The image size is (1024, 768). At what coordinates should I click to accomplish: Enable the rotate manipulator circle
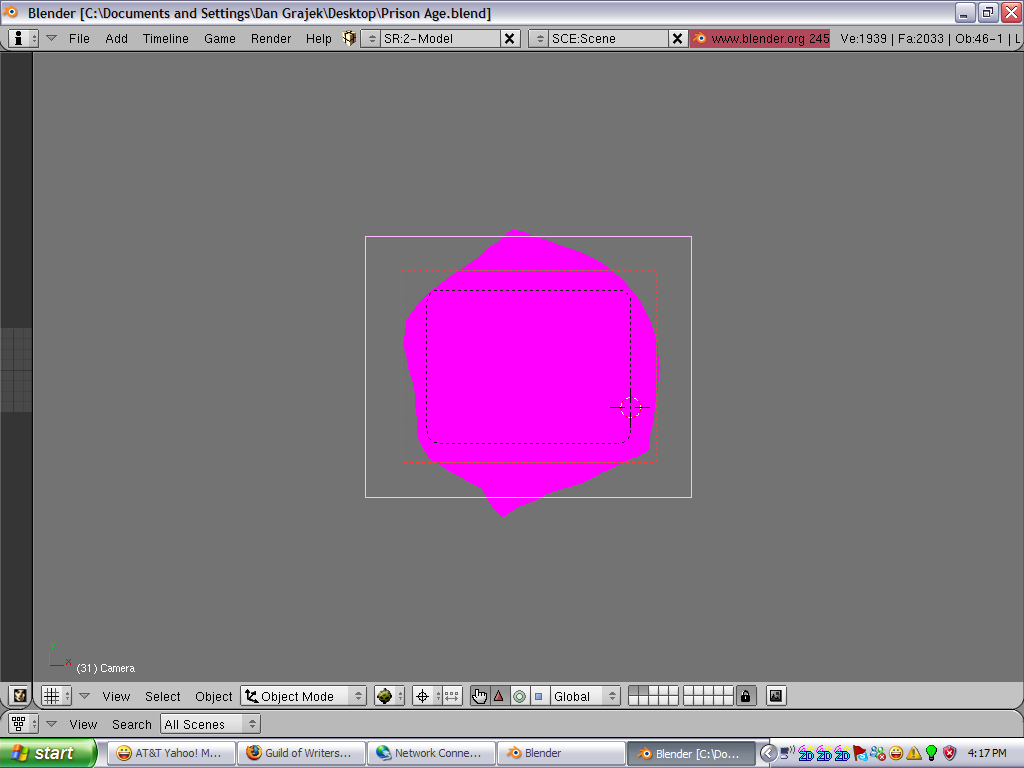519,696
